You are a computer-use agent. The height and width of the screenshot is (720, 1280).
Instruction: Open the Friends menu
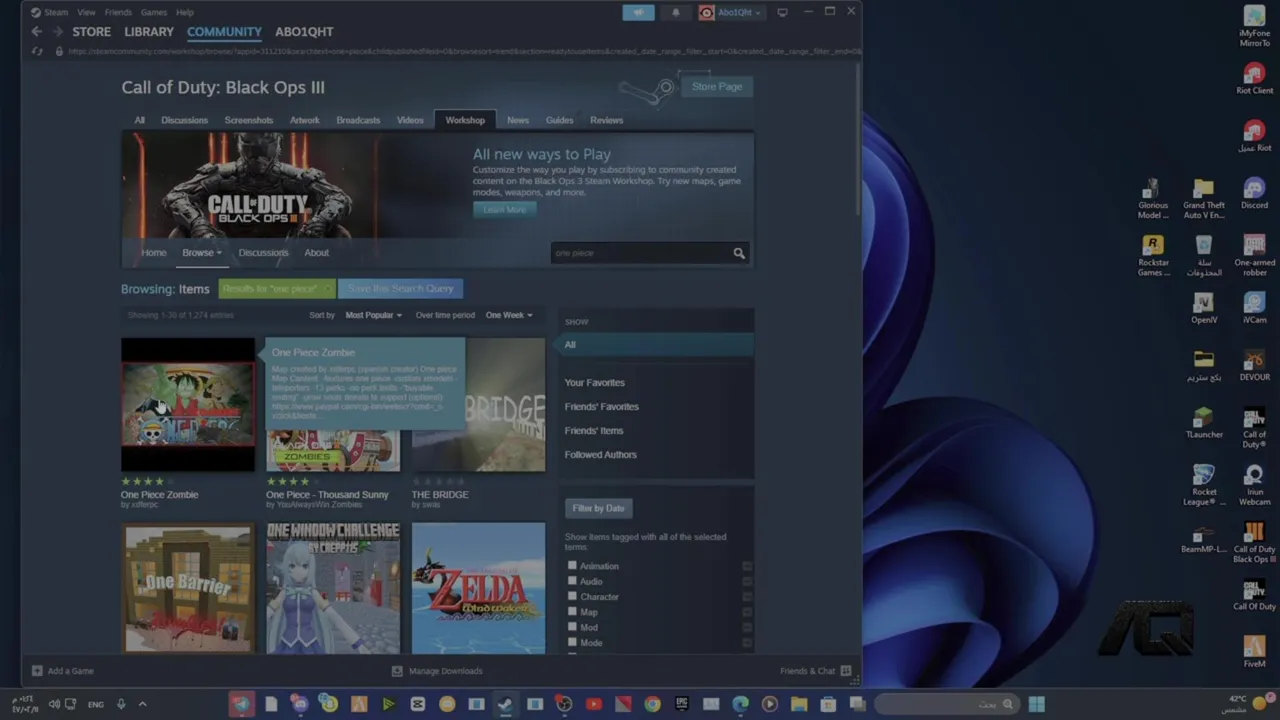(118, 12)
